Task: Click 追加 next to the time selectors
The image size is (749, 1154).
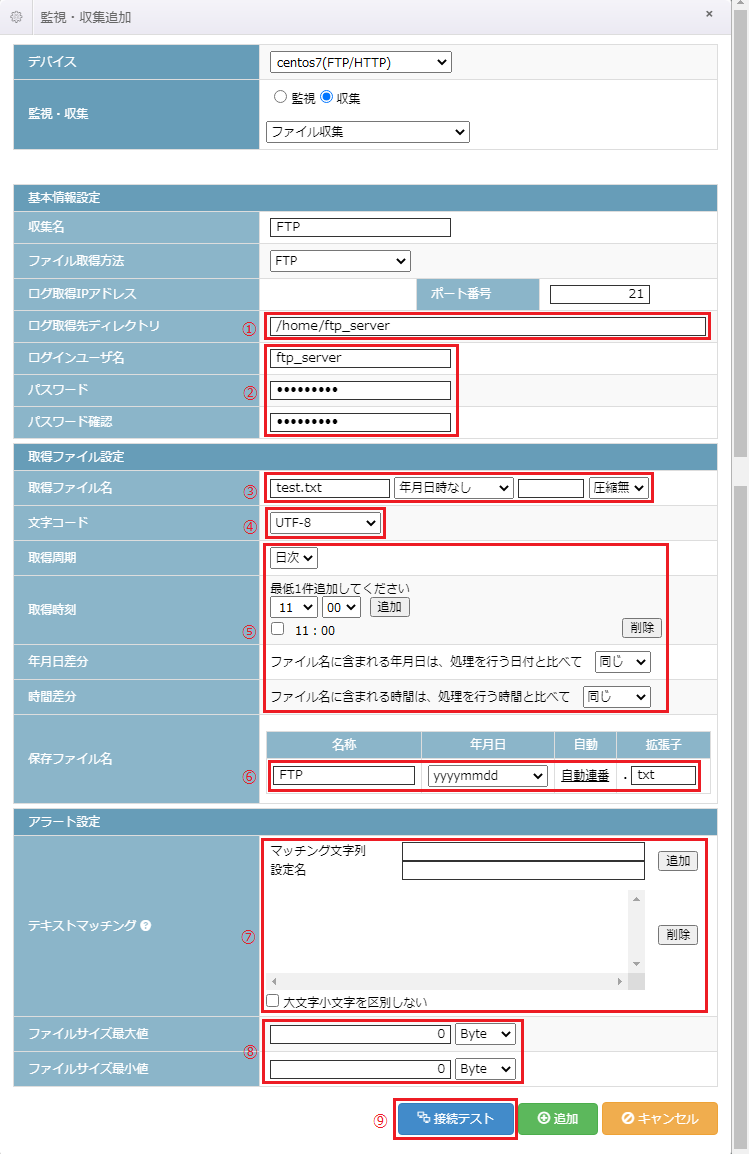Action: (x=389, y=607)
